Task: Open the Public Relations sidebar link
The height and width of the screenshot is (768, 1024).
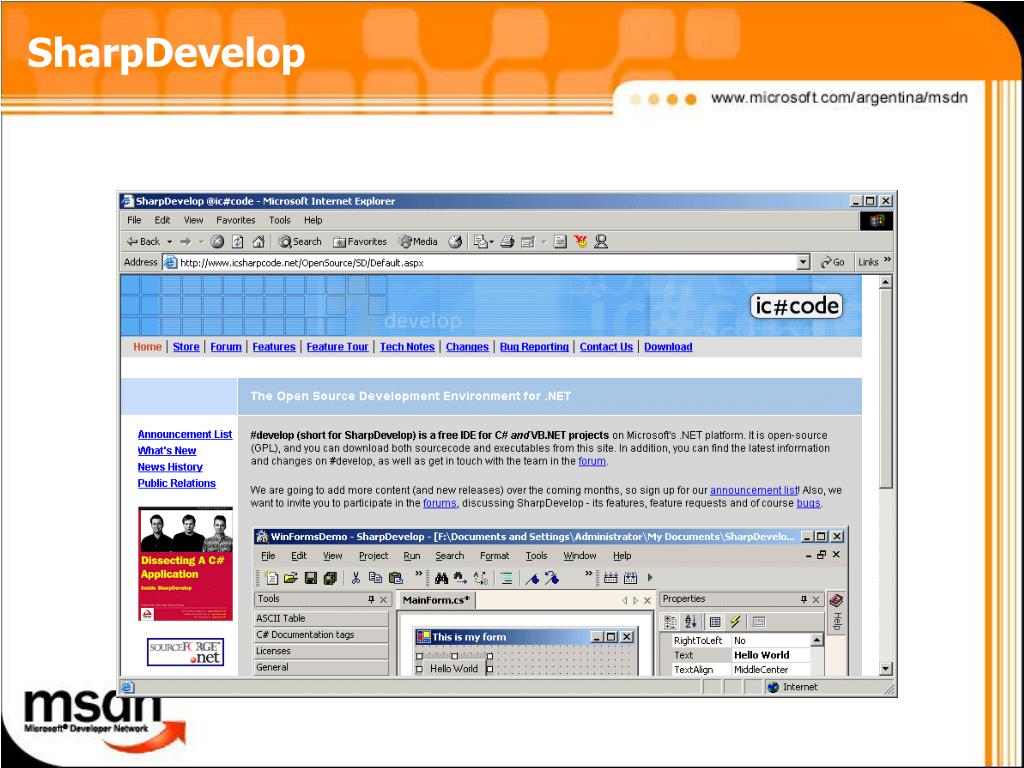Action: (x=176, y=483)
